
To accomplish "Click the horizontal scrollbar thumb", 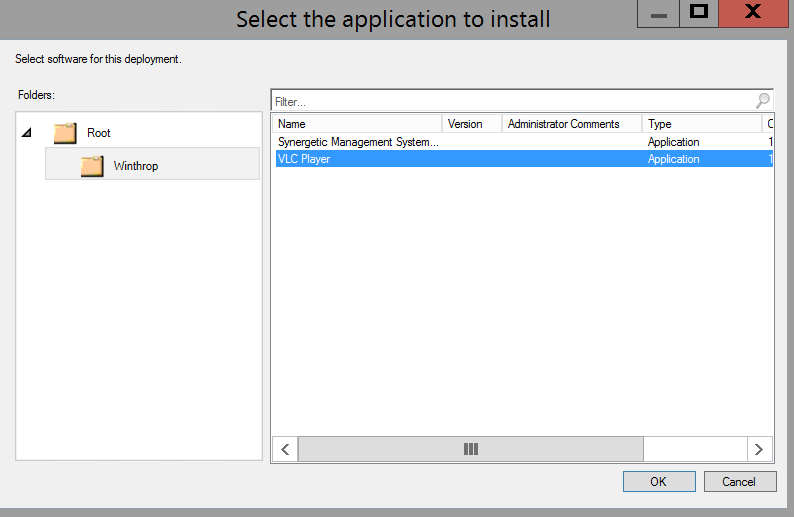I will point(471,449).
